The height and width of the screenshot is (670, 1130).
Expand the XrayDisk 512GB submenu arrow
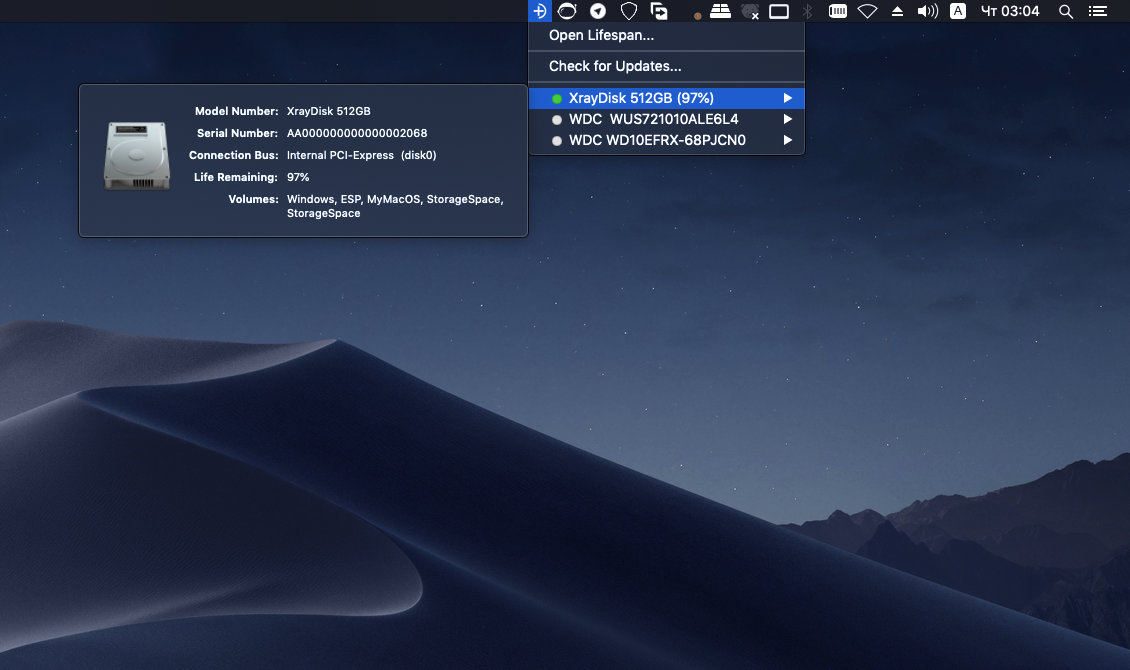pyautogui.click(x=788, y=98)
